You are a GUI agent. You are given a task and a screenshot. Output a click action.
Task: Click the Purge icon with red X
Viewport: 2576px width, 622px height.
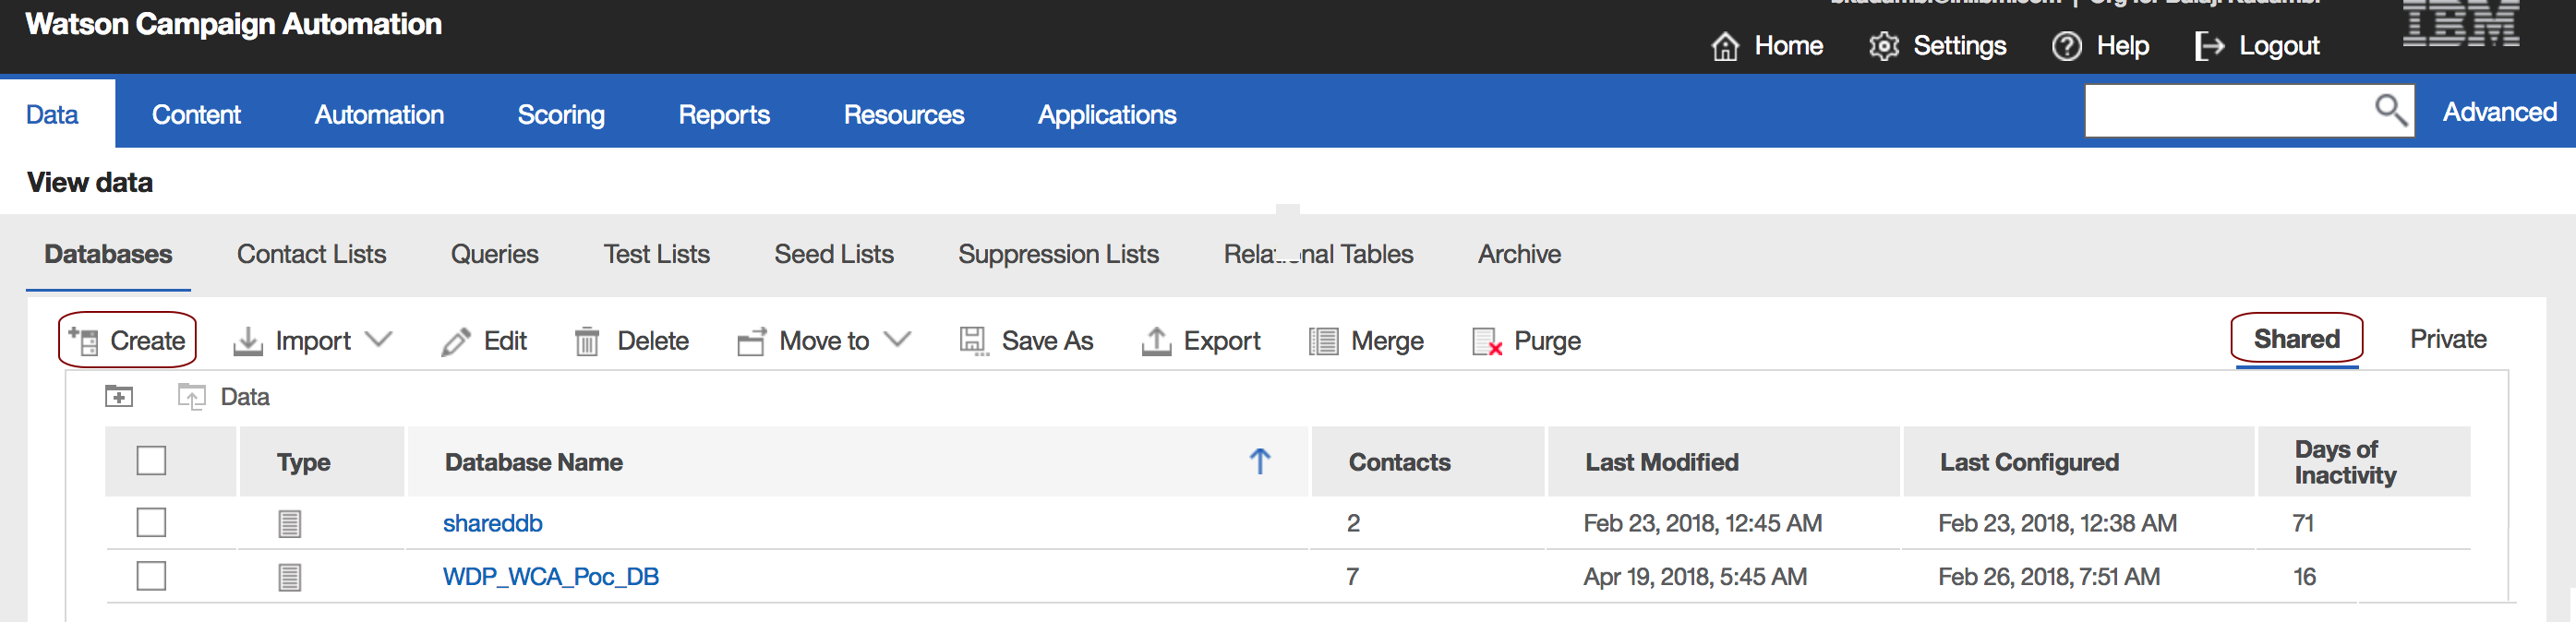pos(1487,341)
